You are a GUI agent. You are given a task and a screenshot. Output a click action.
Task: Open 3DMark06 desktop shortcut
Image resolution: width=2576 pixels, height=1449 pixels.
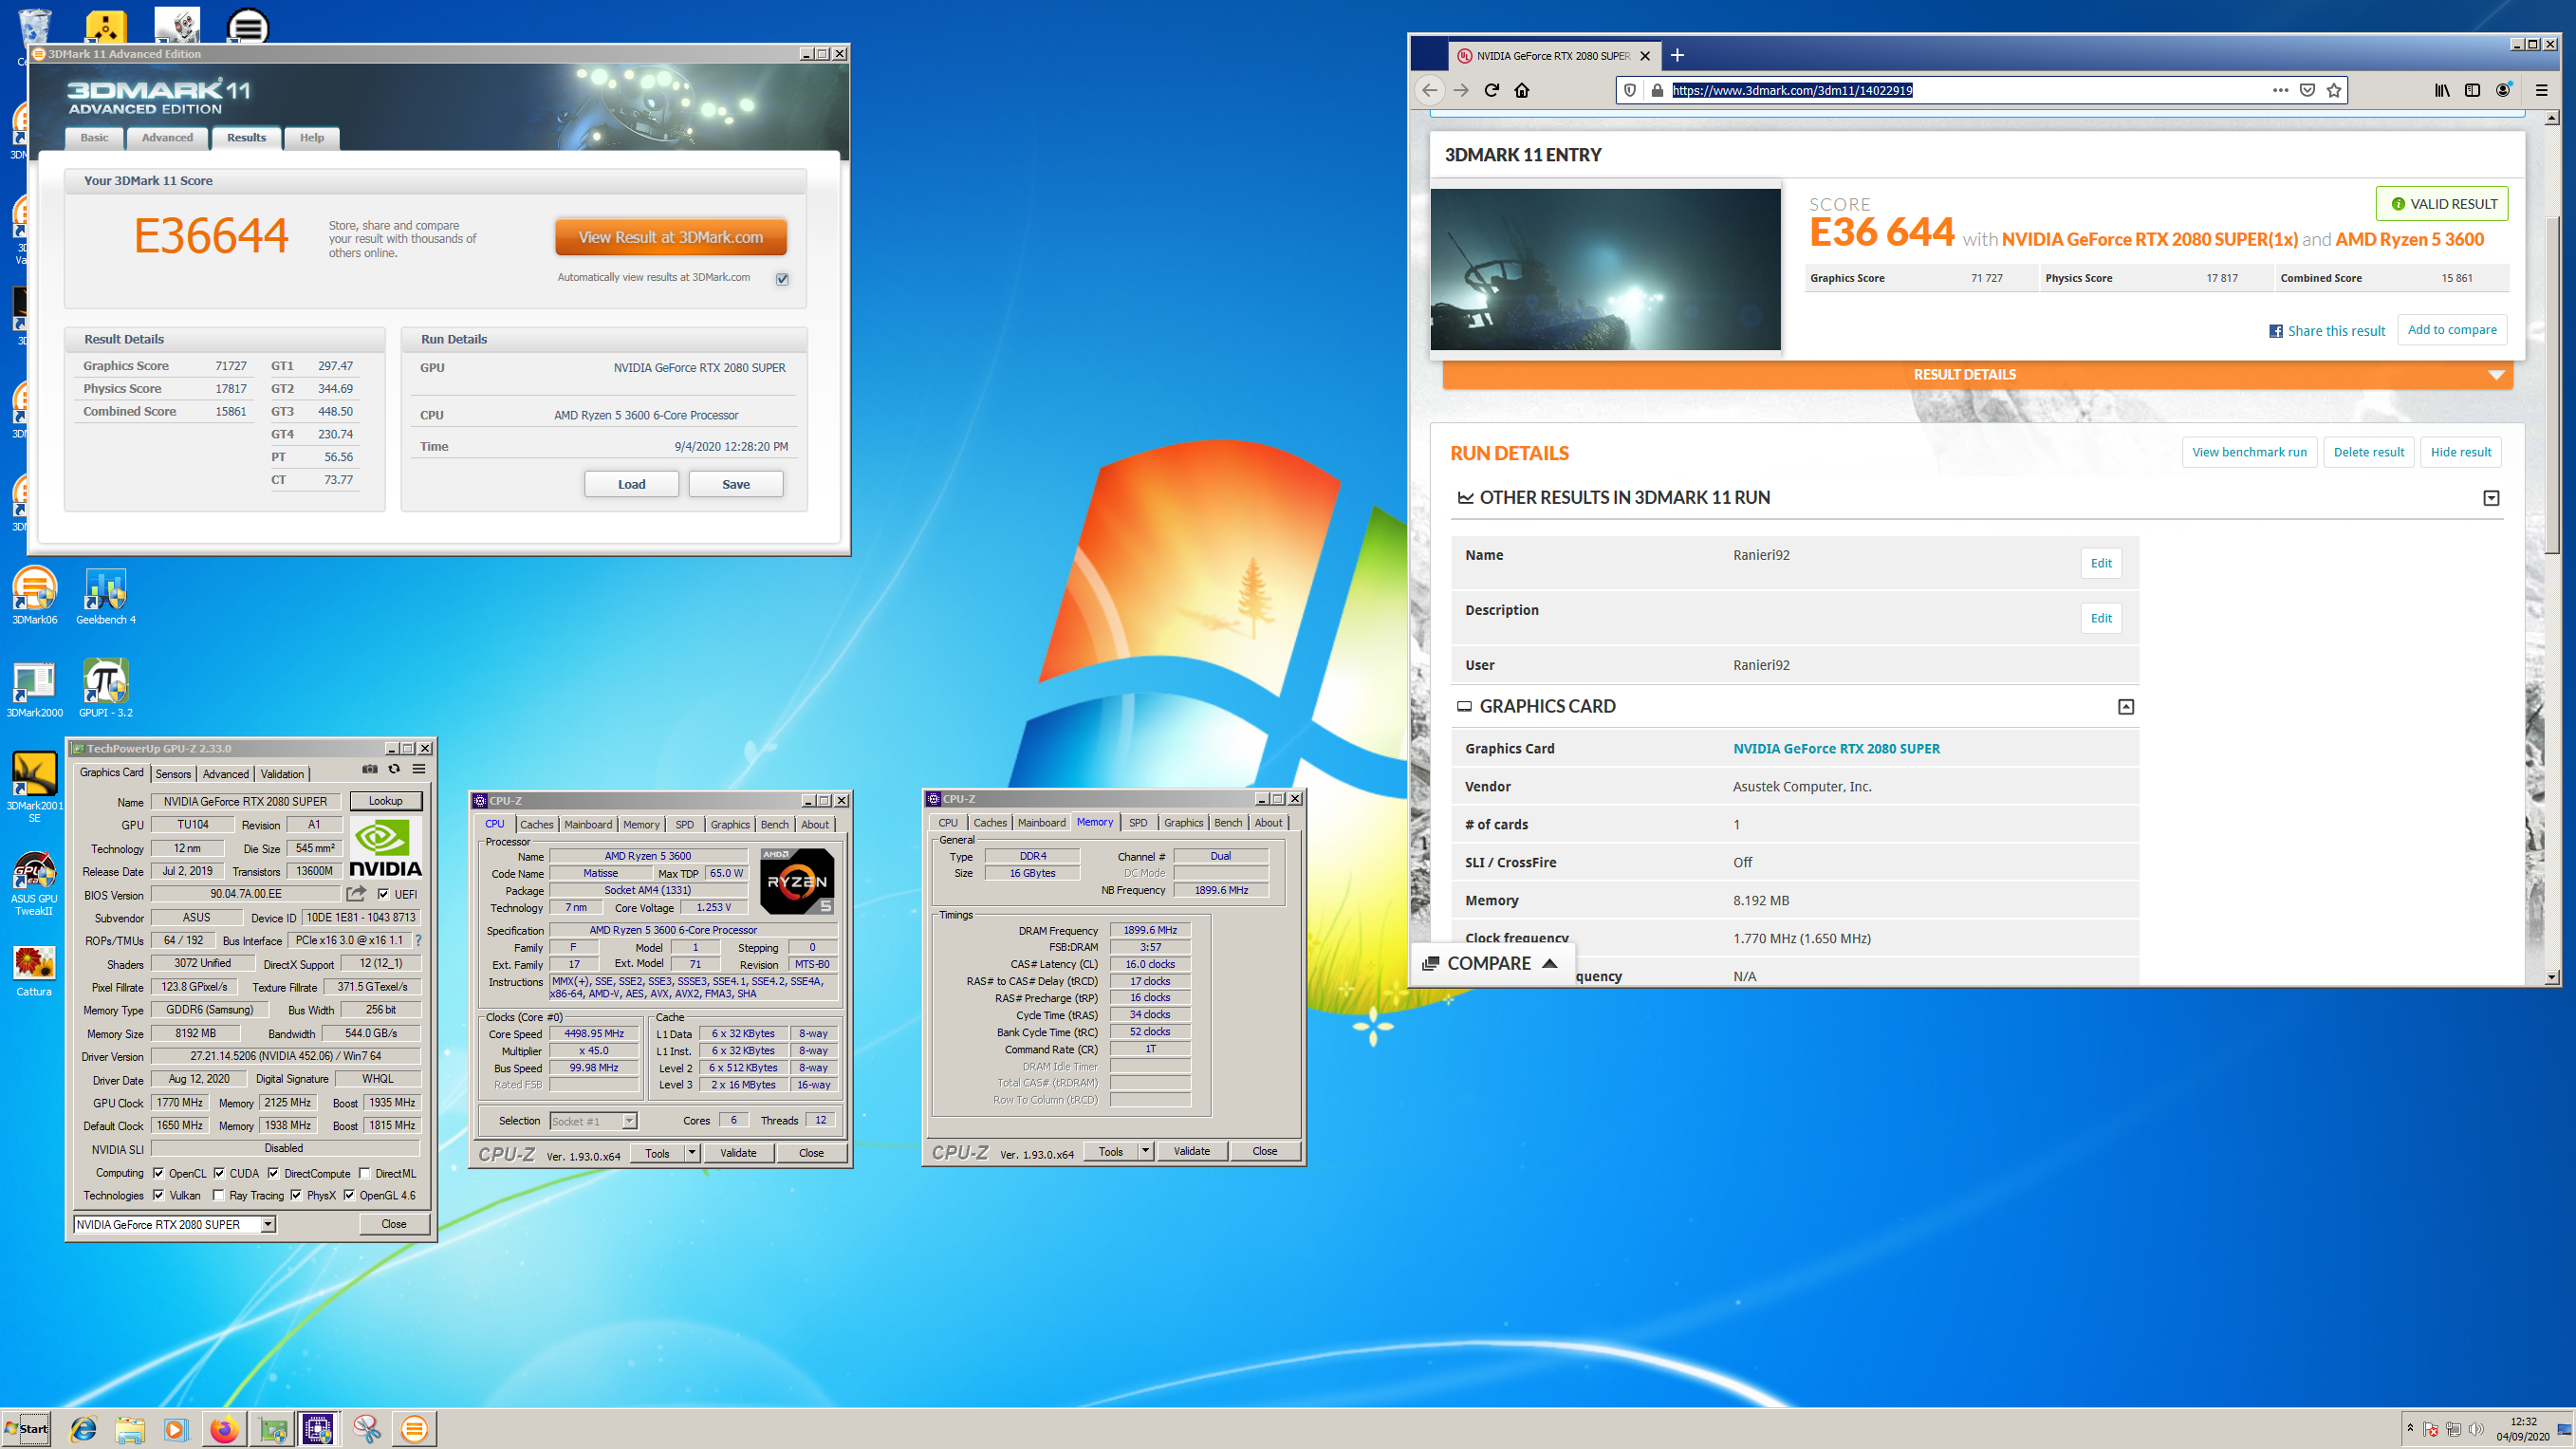pos(34,596)
